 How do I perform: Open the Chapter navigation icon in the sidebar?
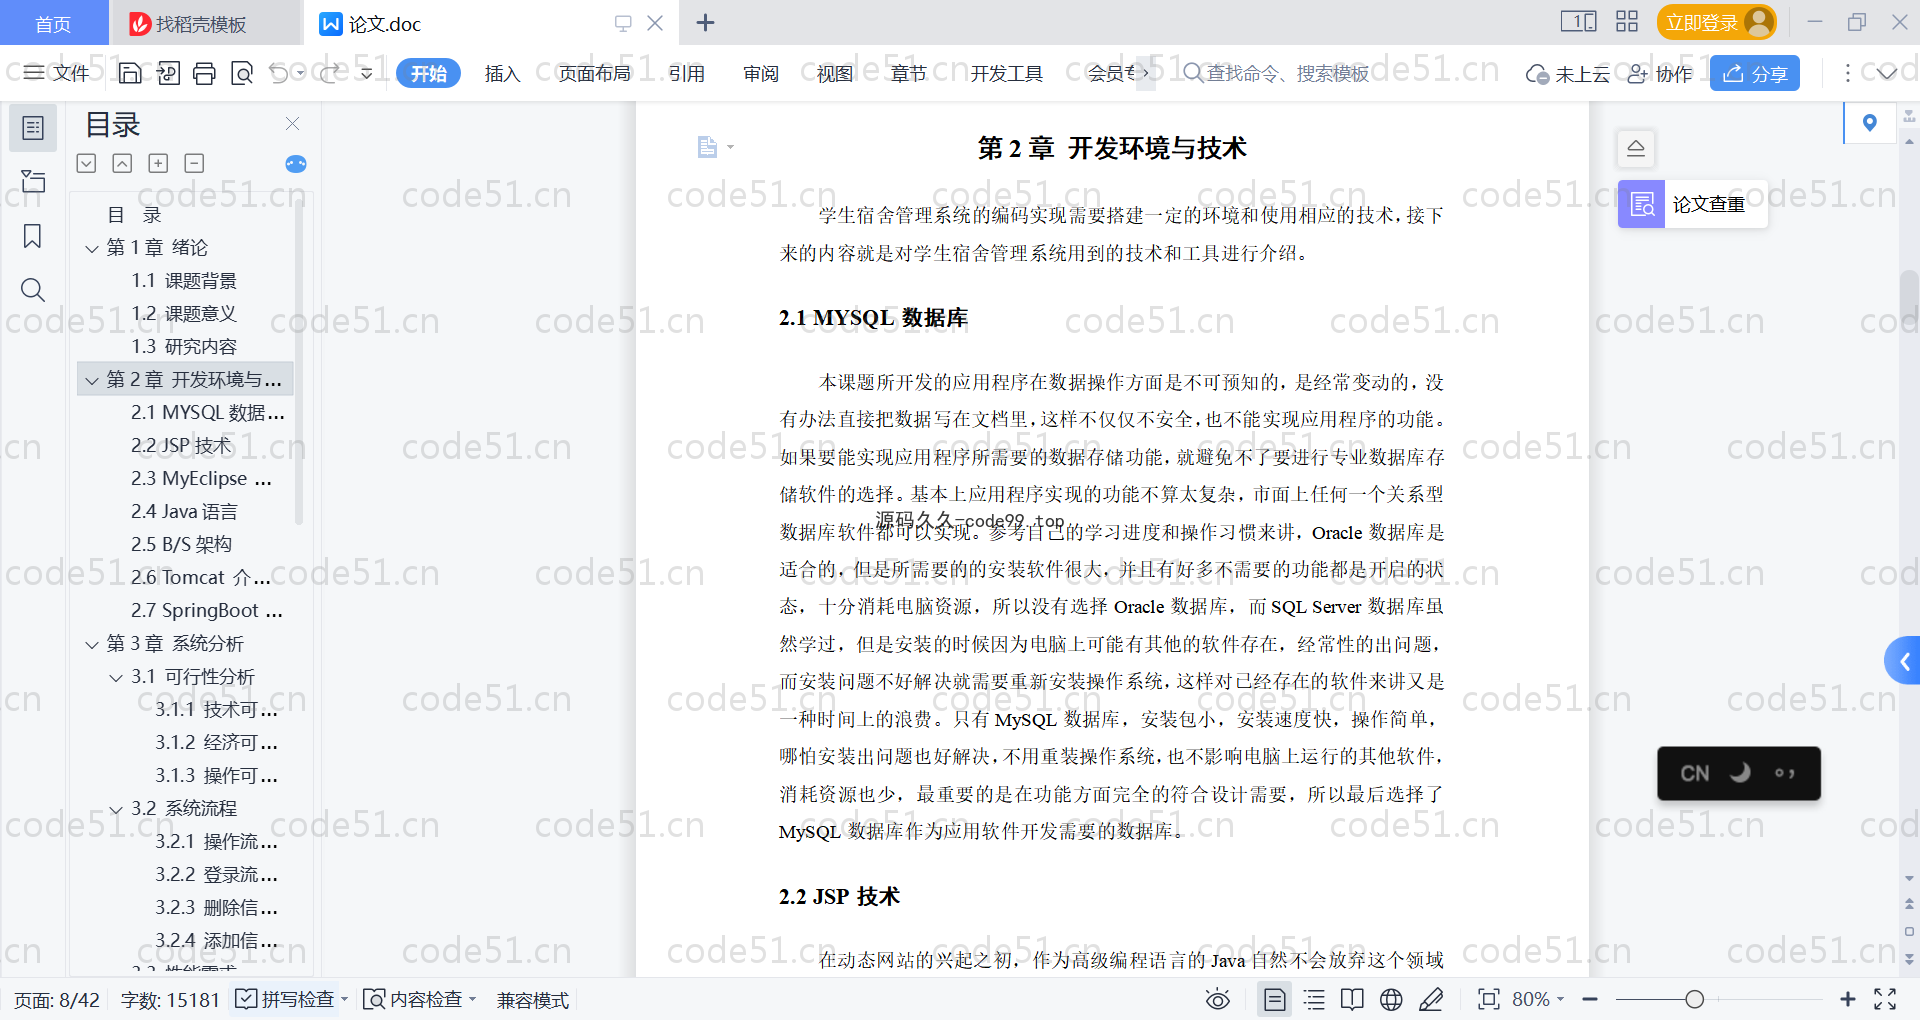pyautogui.click(x=33, y=181)
